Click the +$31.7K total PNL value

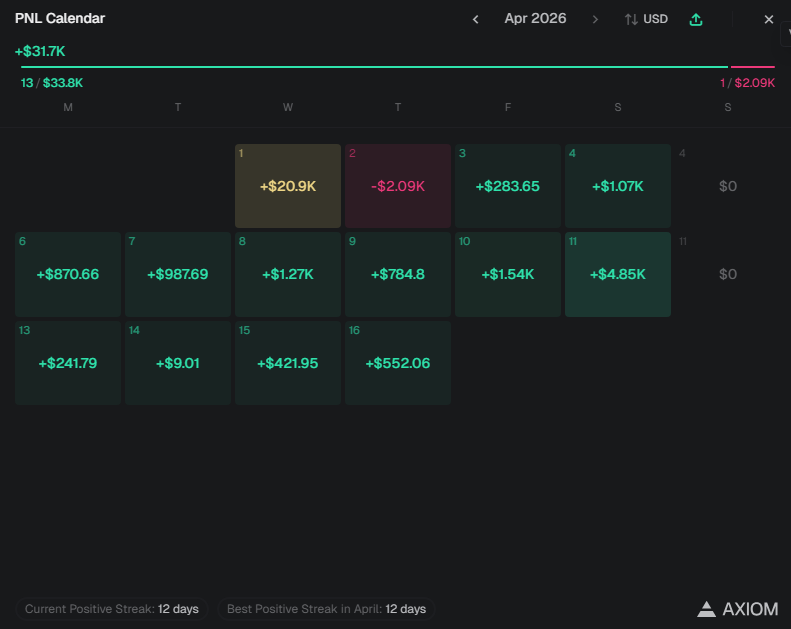click(40, 51)
